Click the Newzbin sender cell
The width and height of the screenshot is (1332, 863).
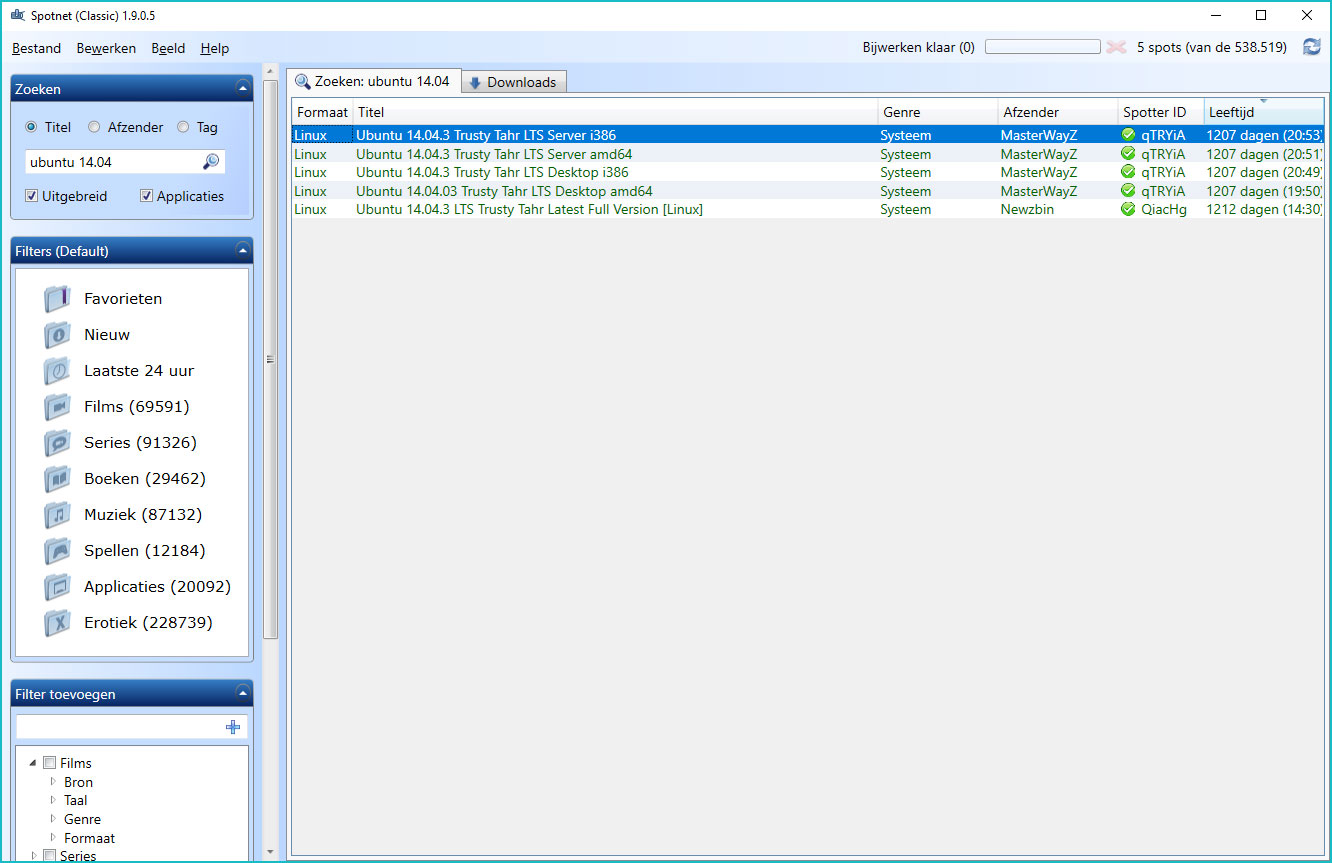click(1027, 209)
